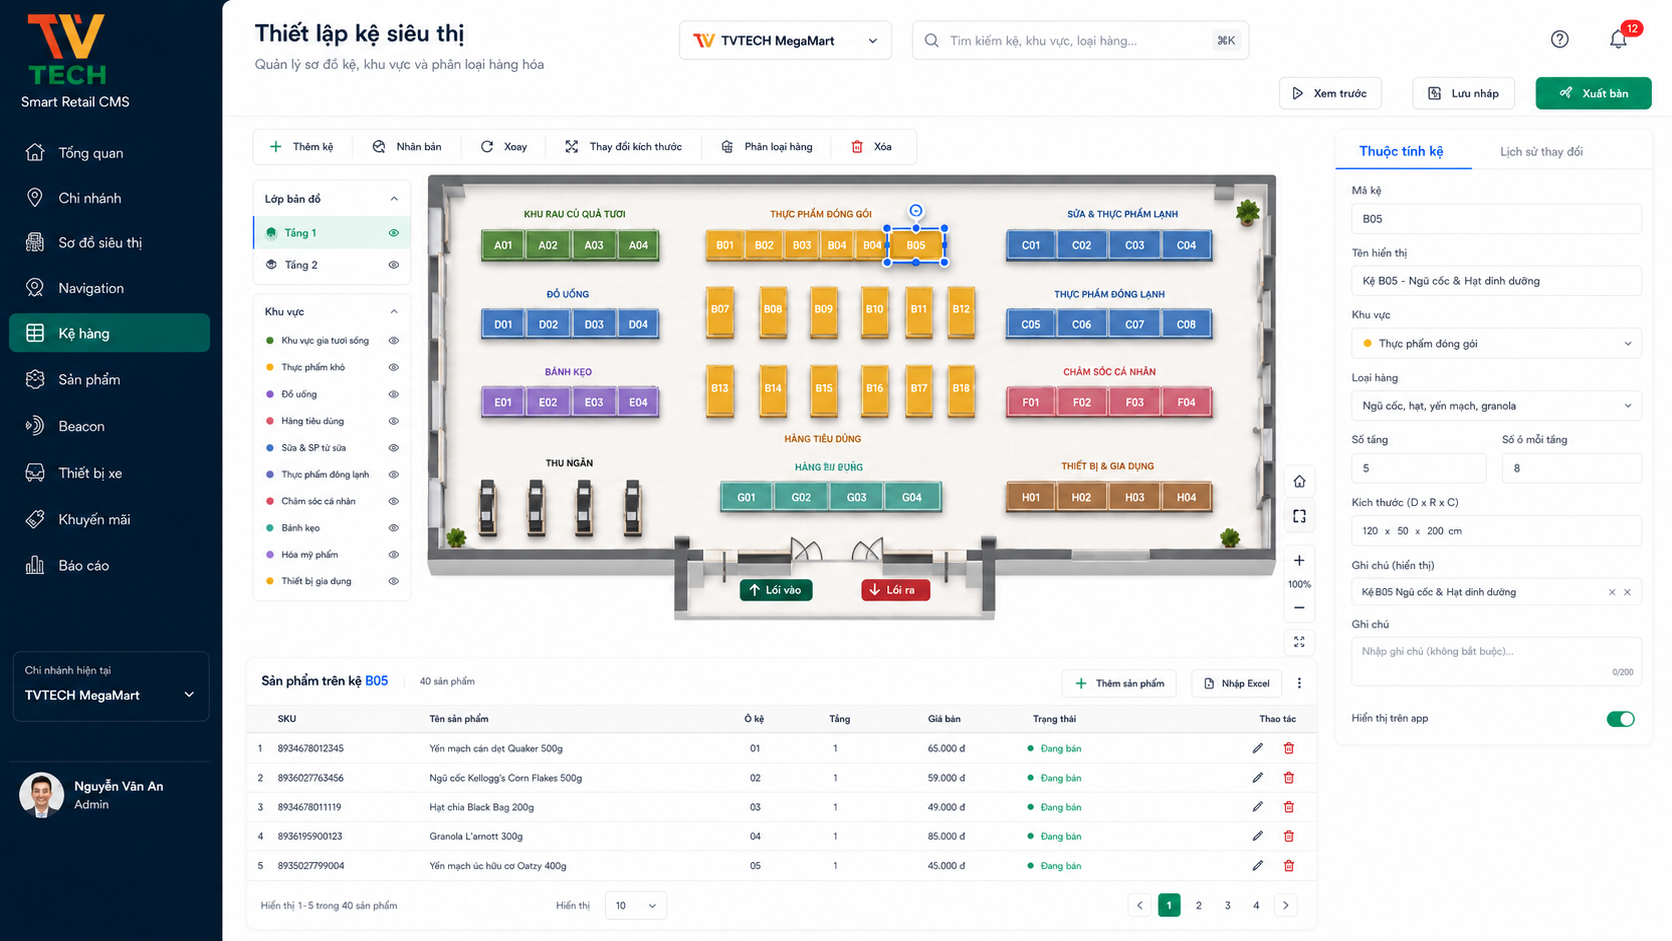Click the map home reset icon
The height and width of the screenshot is (941, 1672).
tap(1299, 481)
